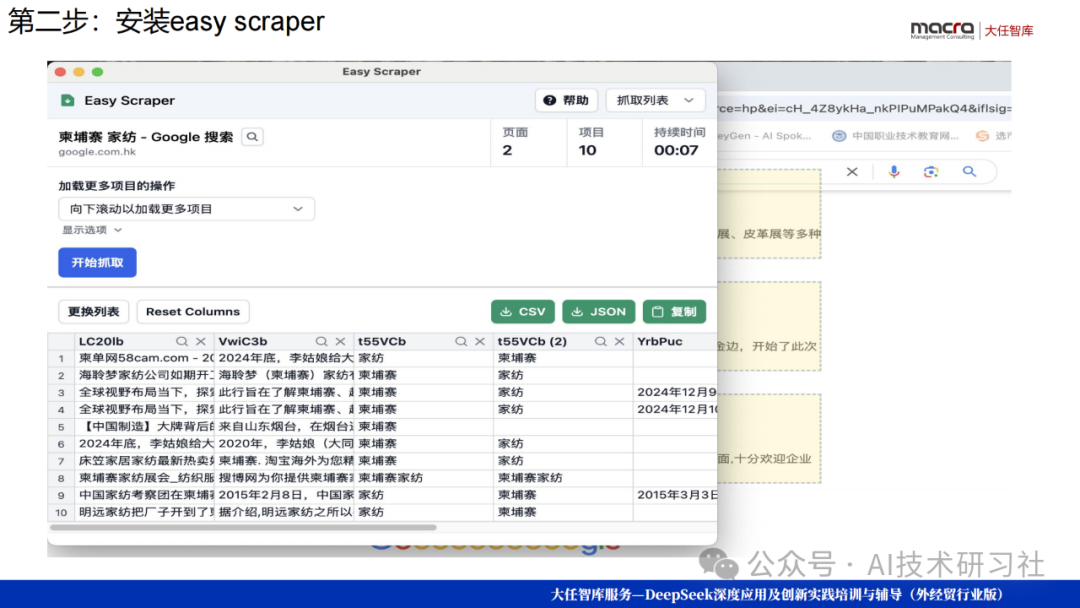This screenshot has height=608, width=1080.
Task: Copy results with the 复制 button
Action: tap(674, 312)
